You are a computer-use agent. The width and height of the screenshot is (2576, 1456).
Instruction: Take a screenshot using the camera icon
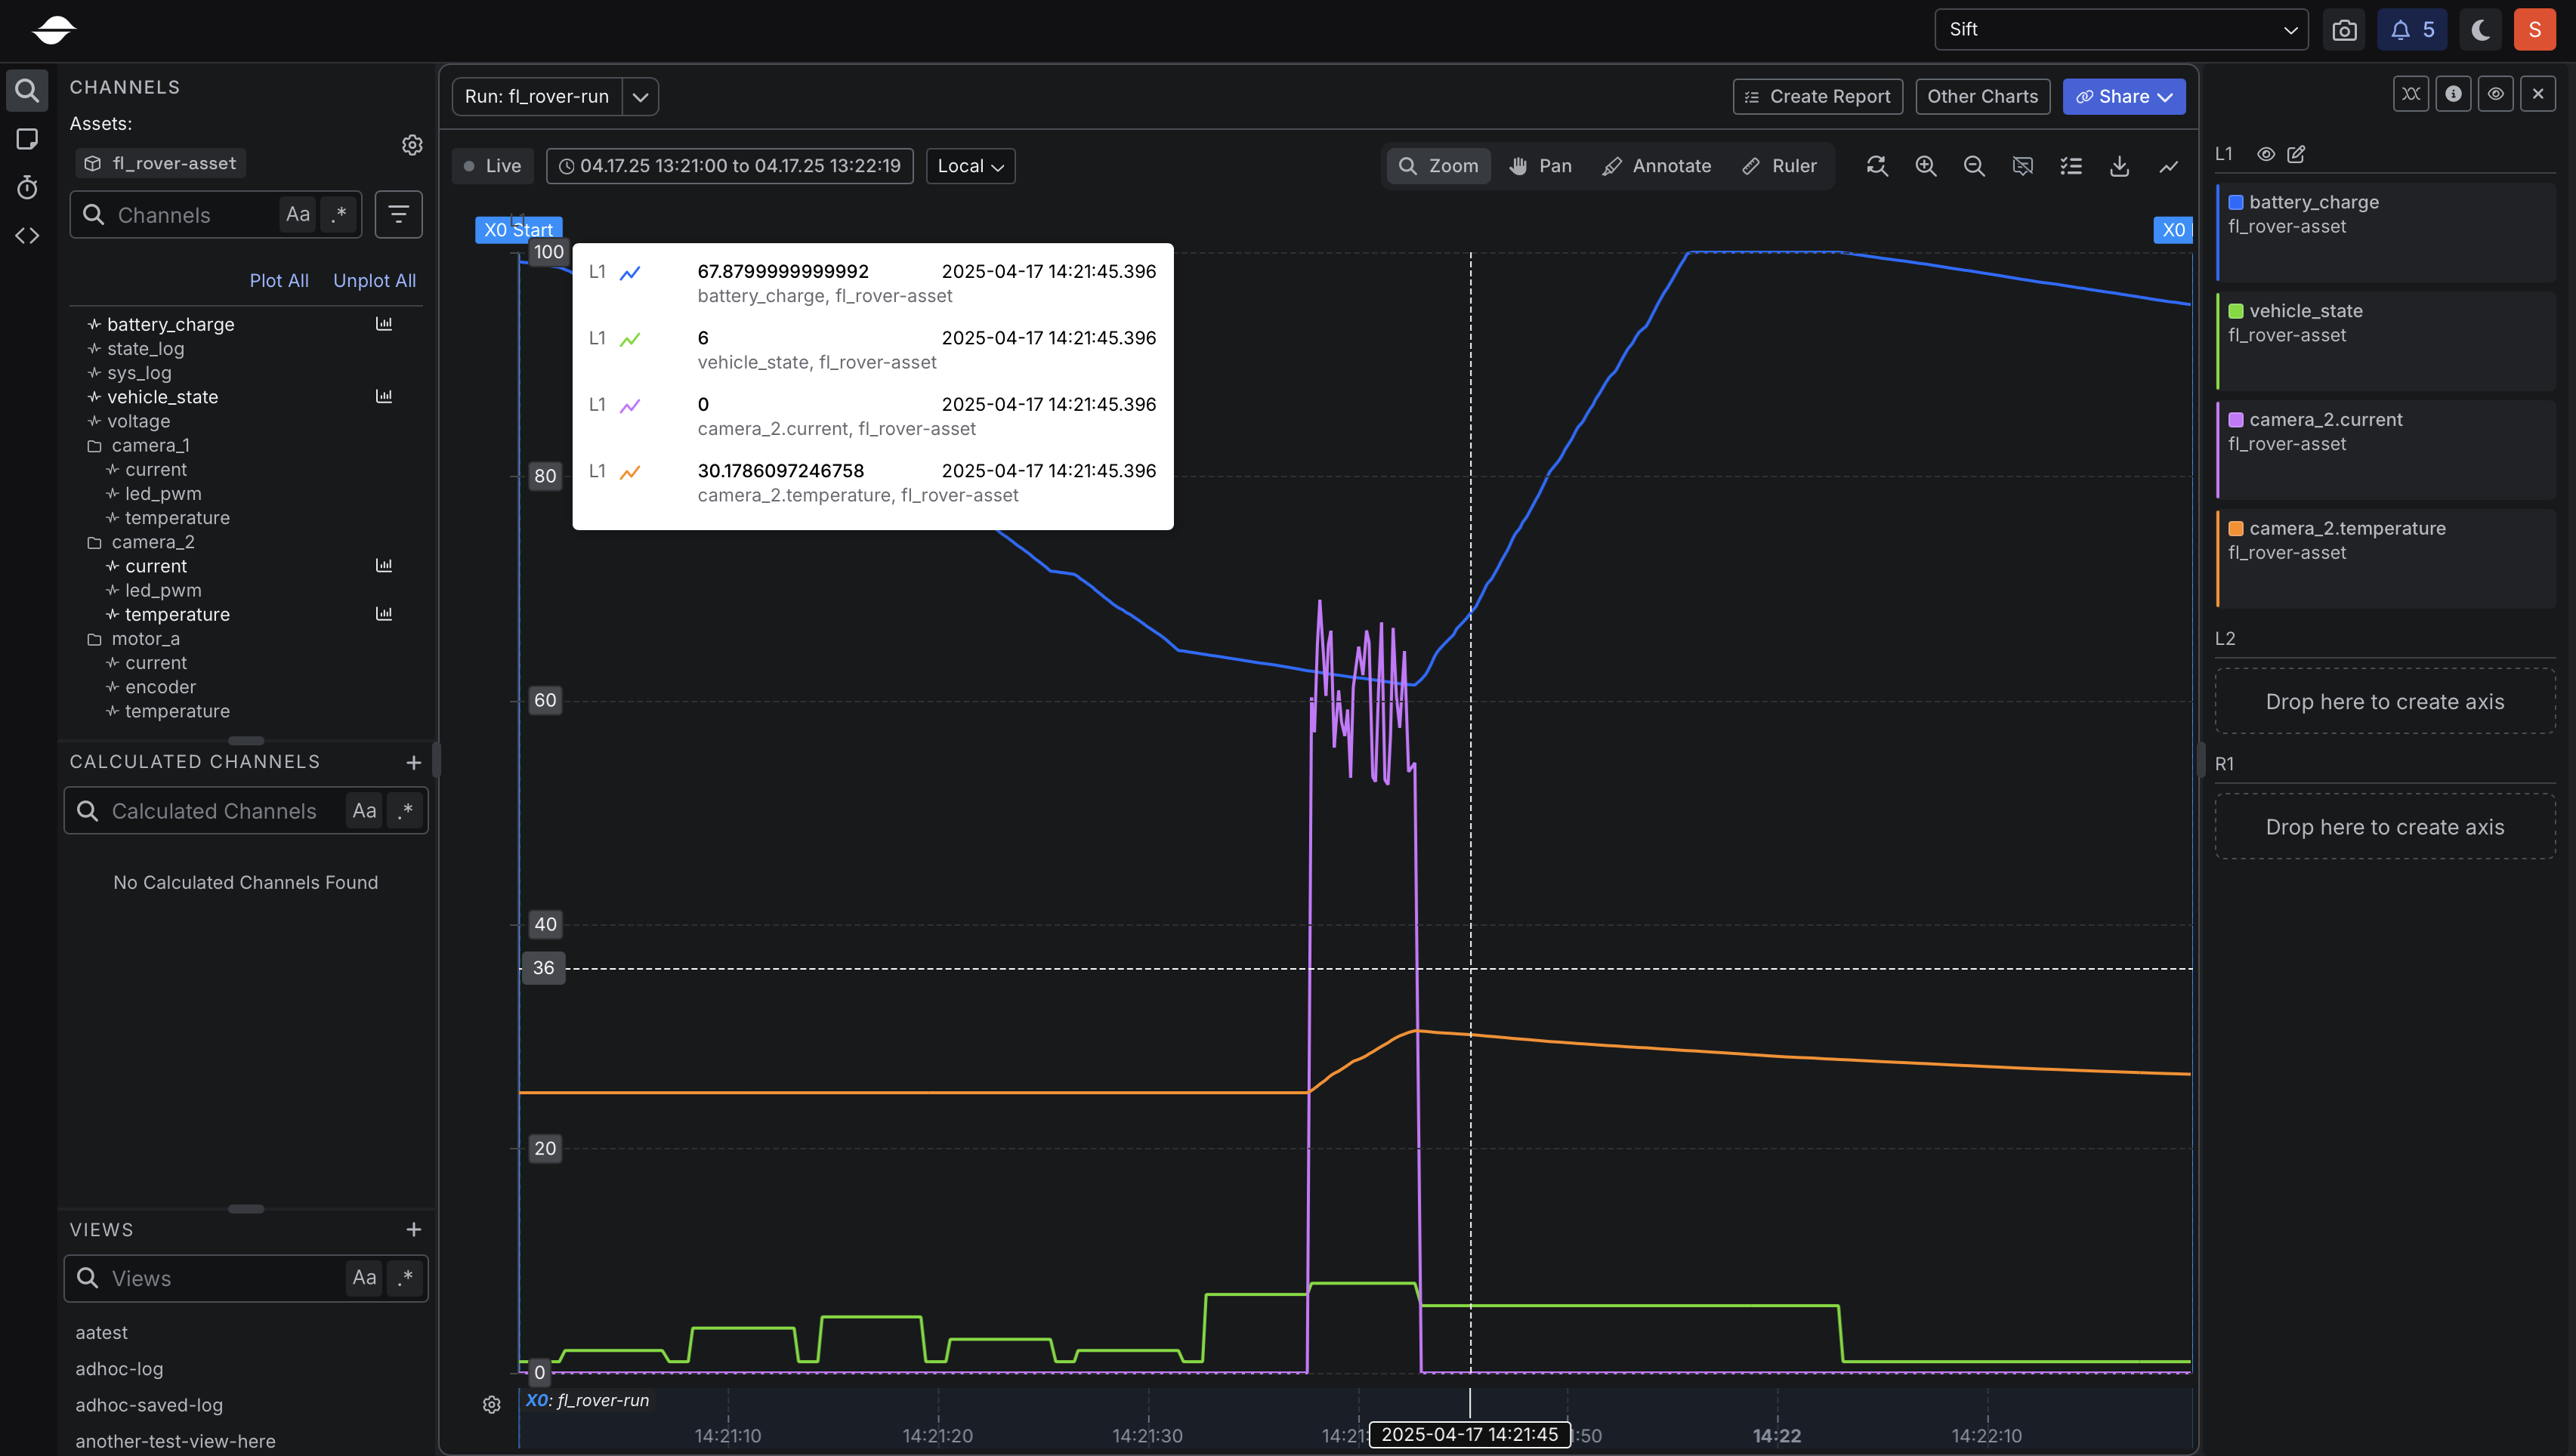point(2344,29)
